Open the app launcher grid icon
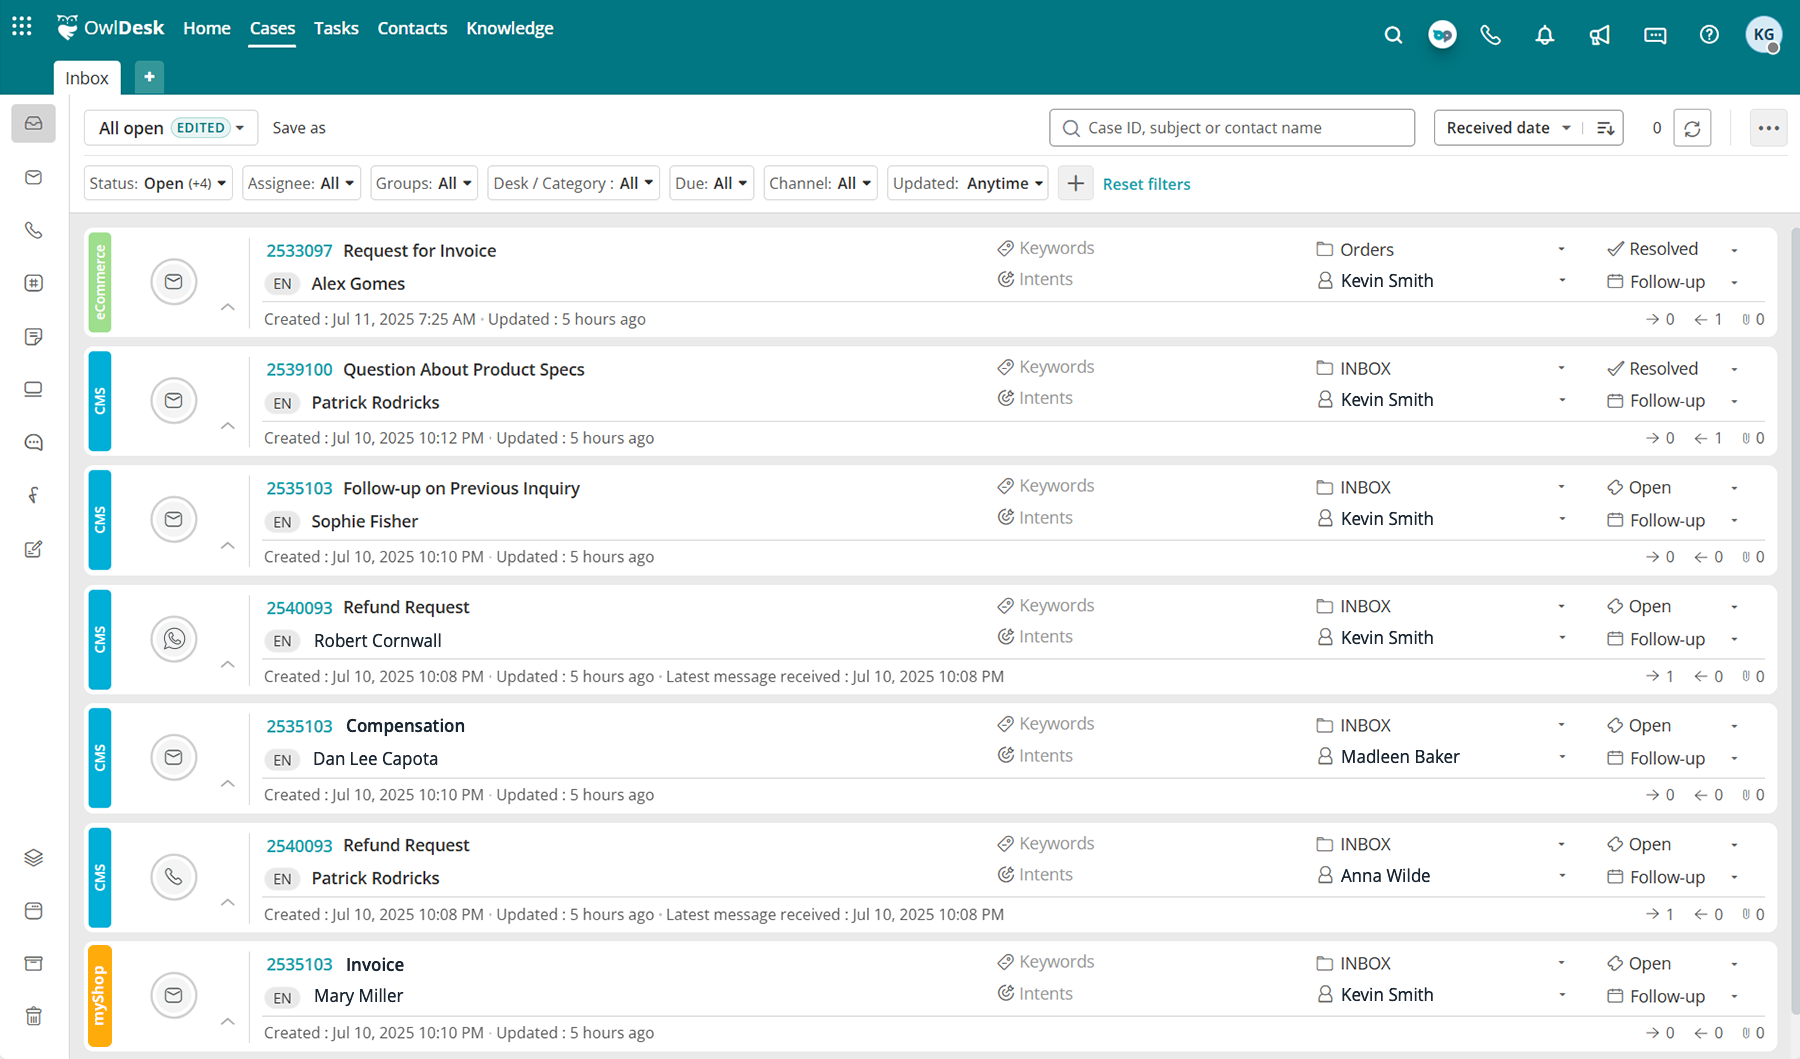This screenshot has width=1800, height=1059. [x=22, y=27]
